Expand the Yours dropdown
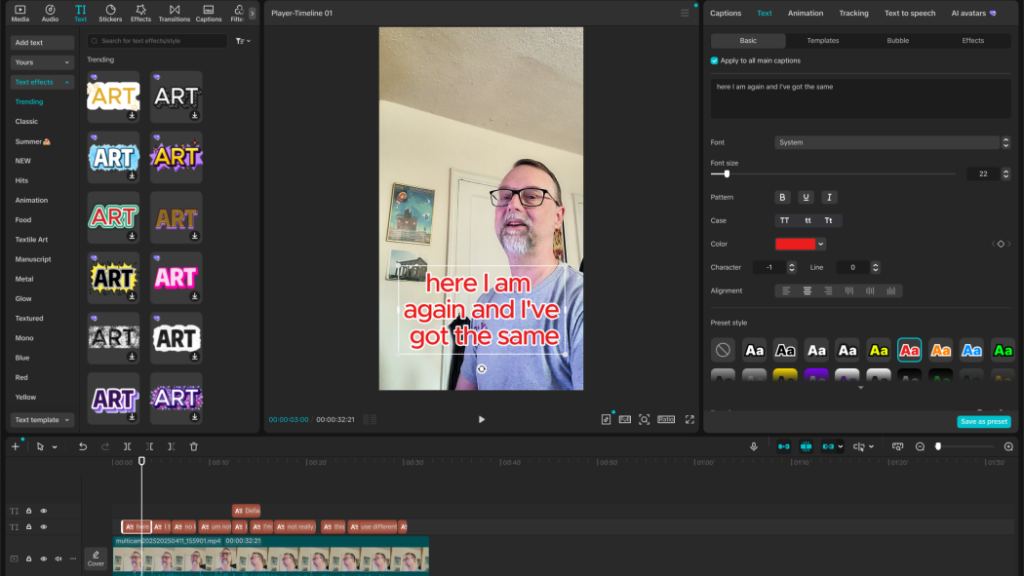The image size is (1024, 576). pos(42,63)
